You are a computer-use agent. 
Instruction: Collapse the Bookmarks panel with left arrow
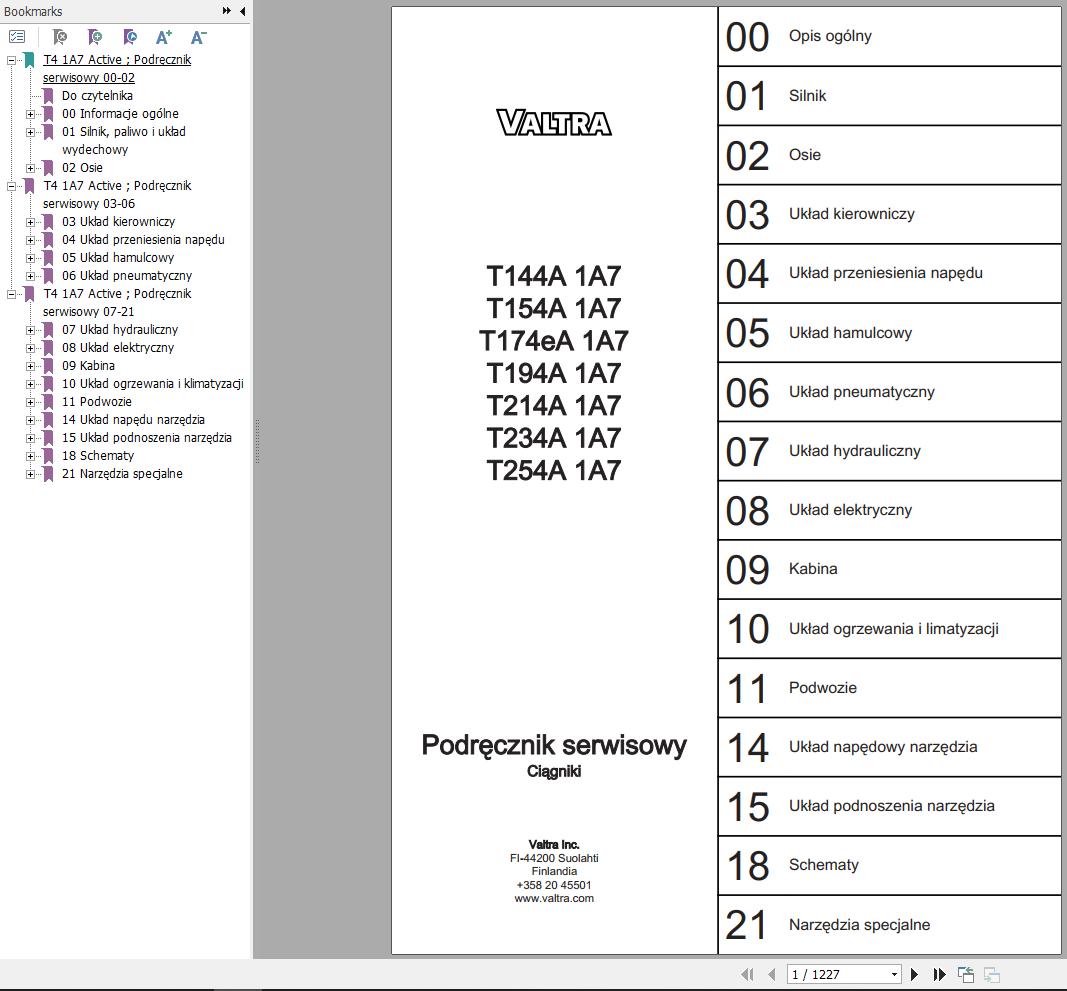point(243,11)
